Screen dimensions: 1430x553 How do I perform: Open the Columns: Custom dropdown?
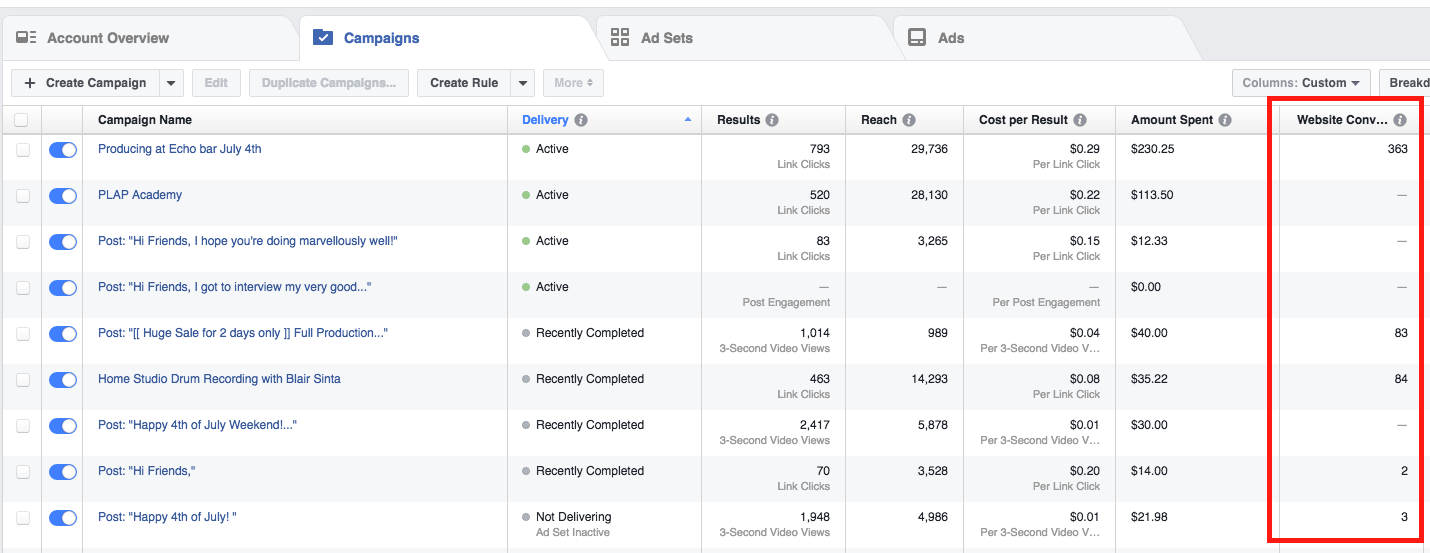tap(1301, 83)
